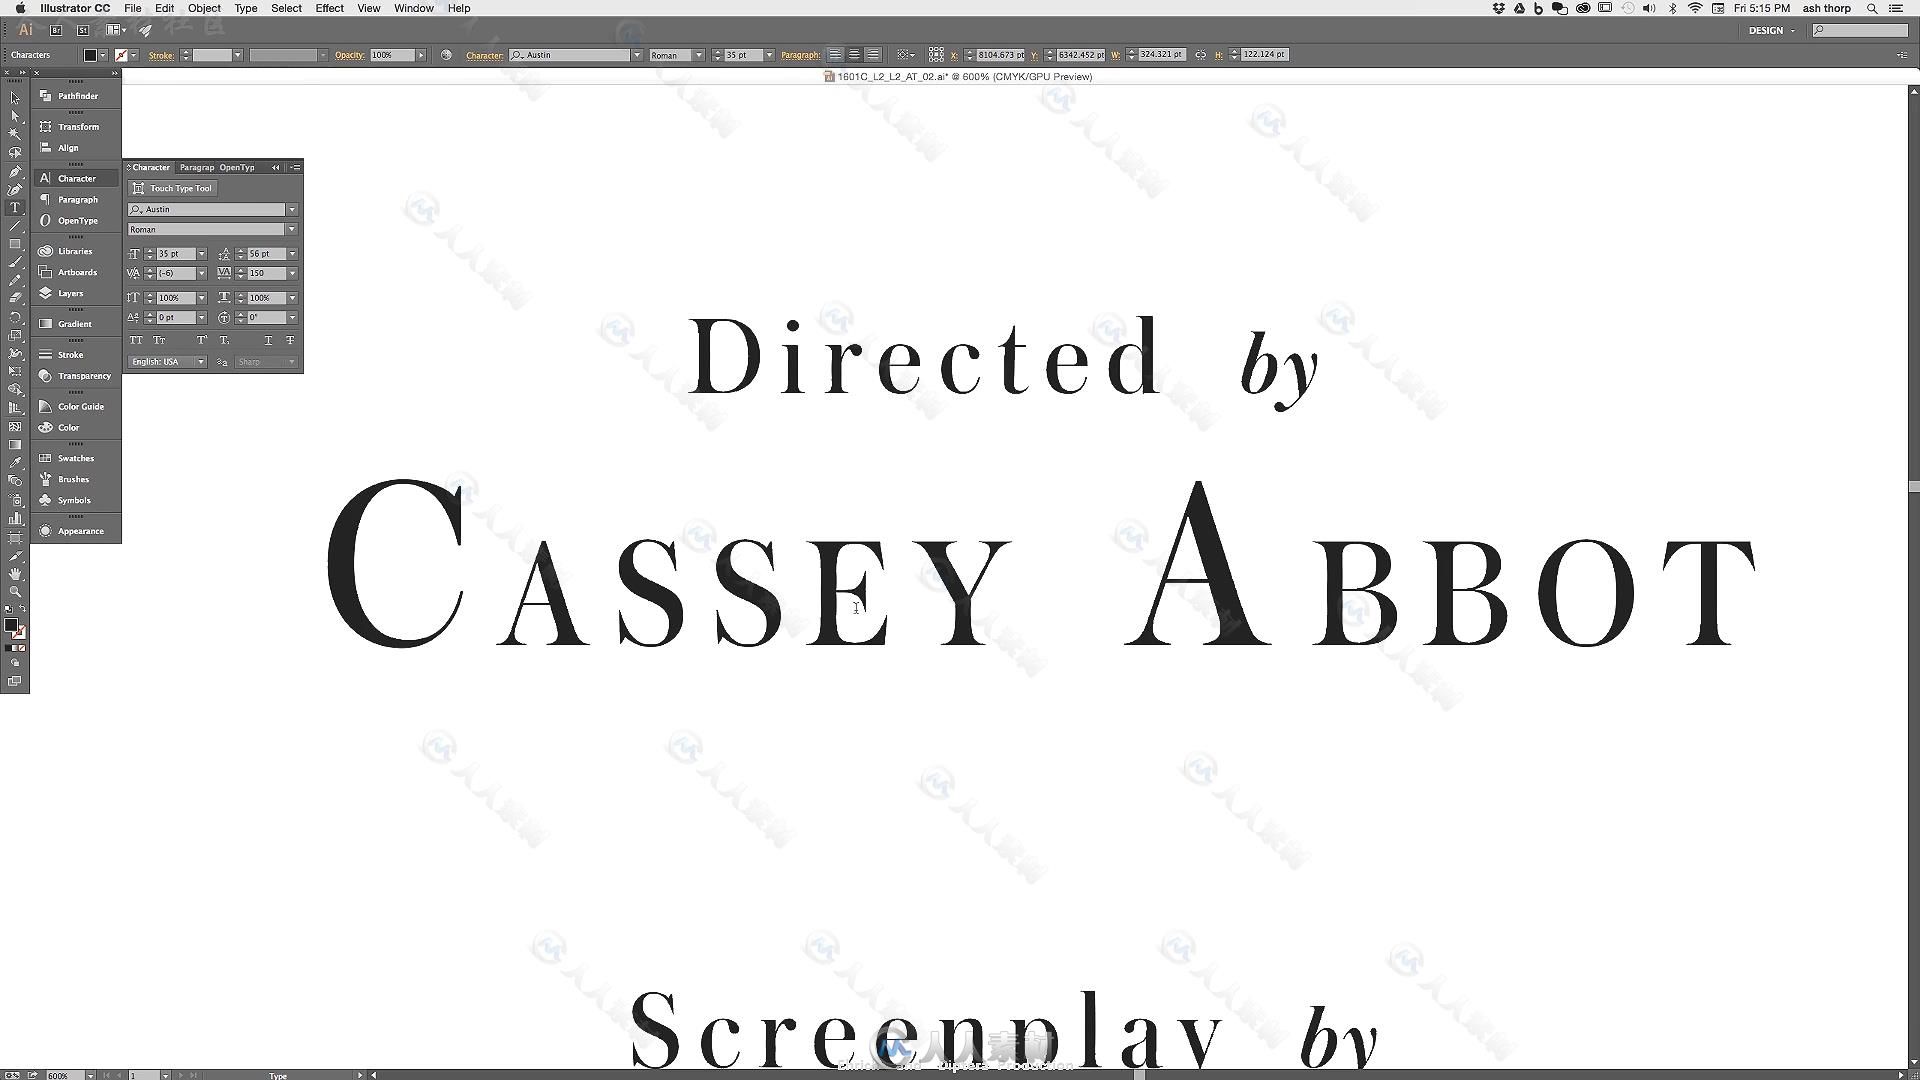Select the Type tool
This screenshot has width=1920, height=1080.
coord(14,208)
